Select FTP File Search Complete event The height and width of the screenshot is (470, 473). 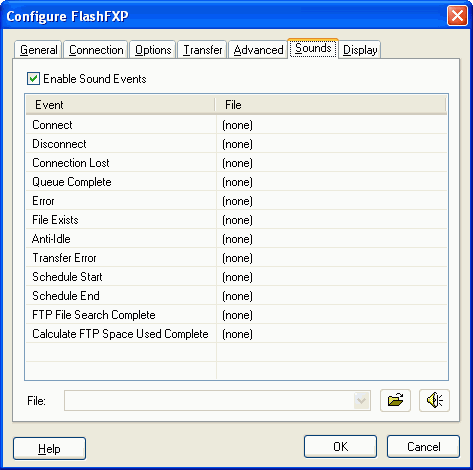[x=236, y=315]
